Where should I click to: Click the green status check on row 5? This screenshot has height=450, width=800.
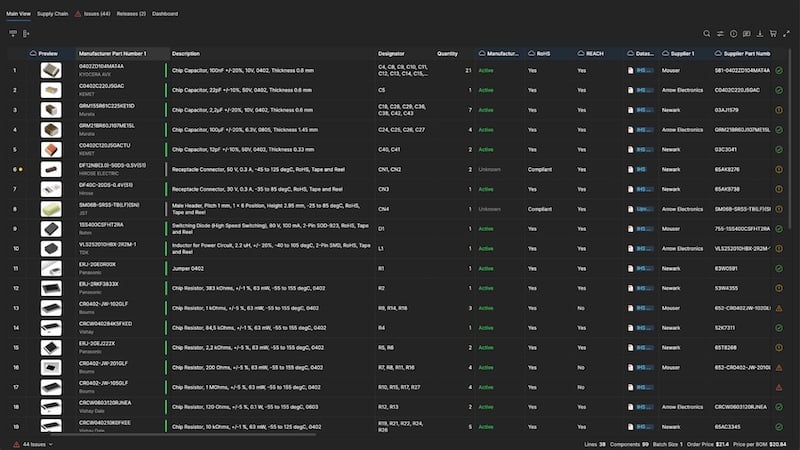coord(779,149)
